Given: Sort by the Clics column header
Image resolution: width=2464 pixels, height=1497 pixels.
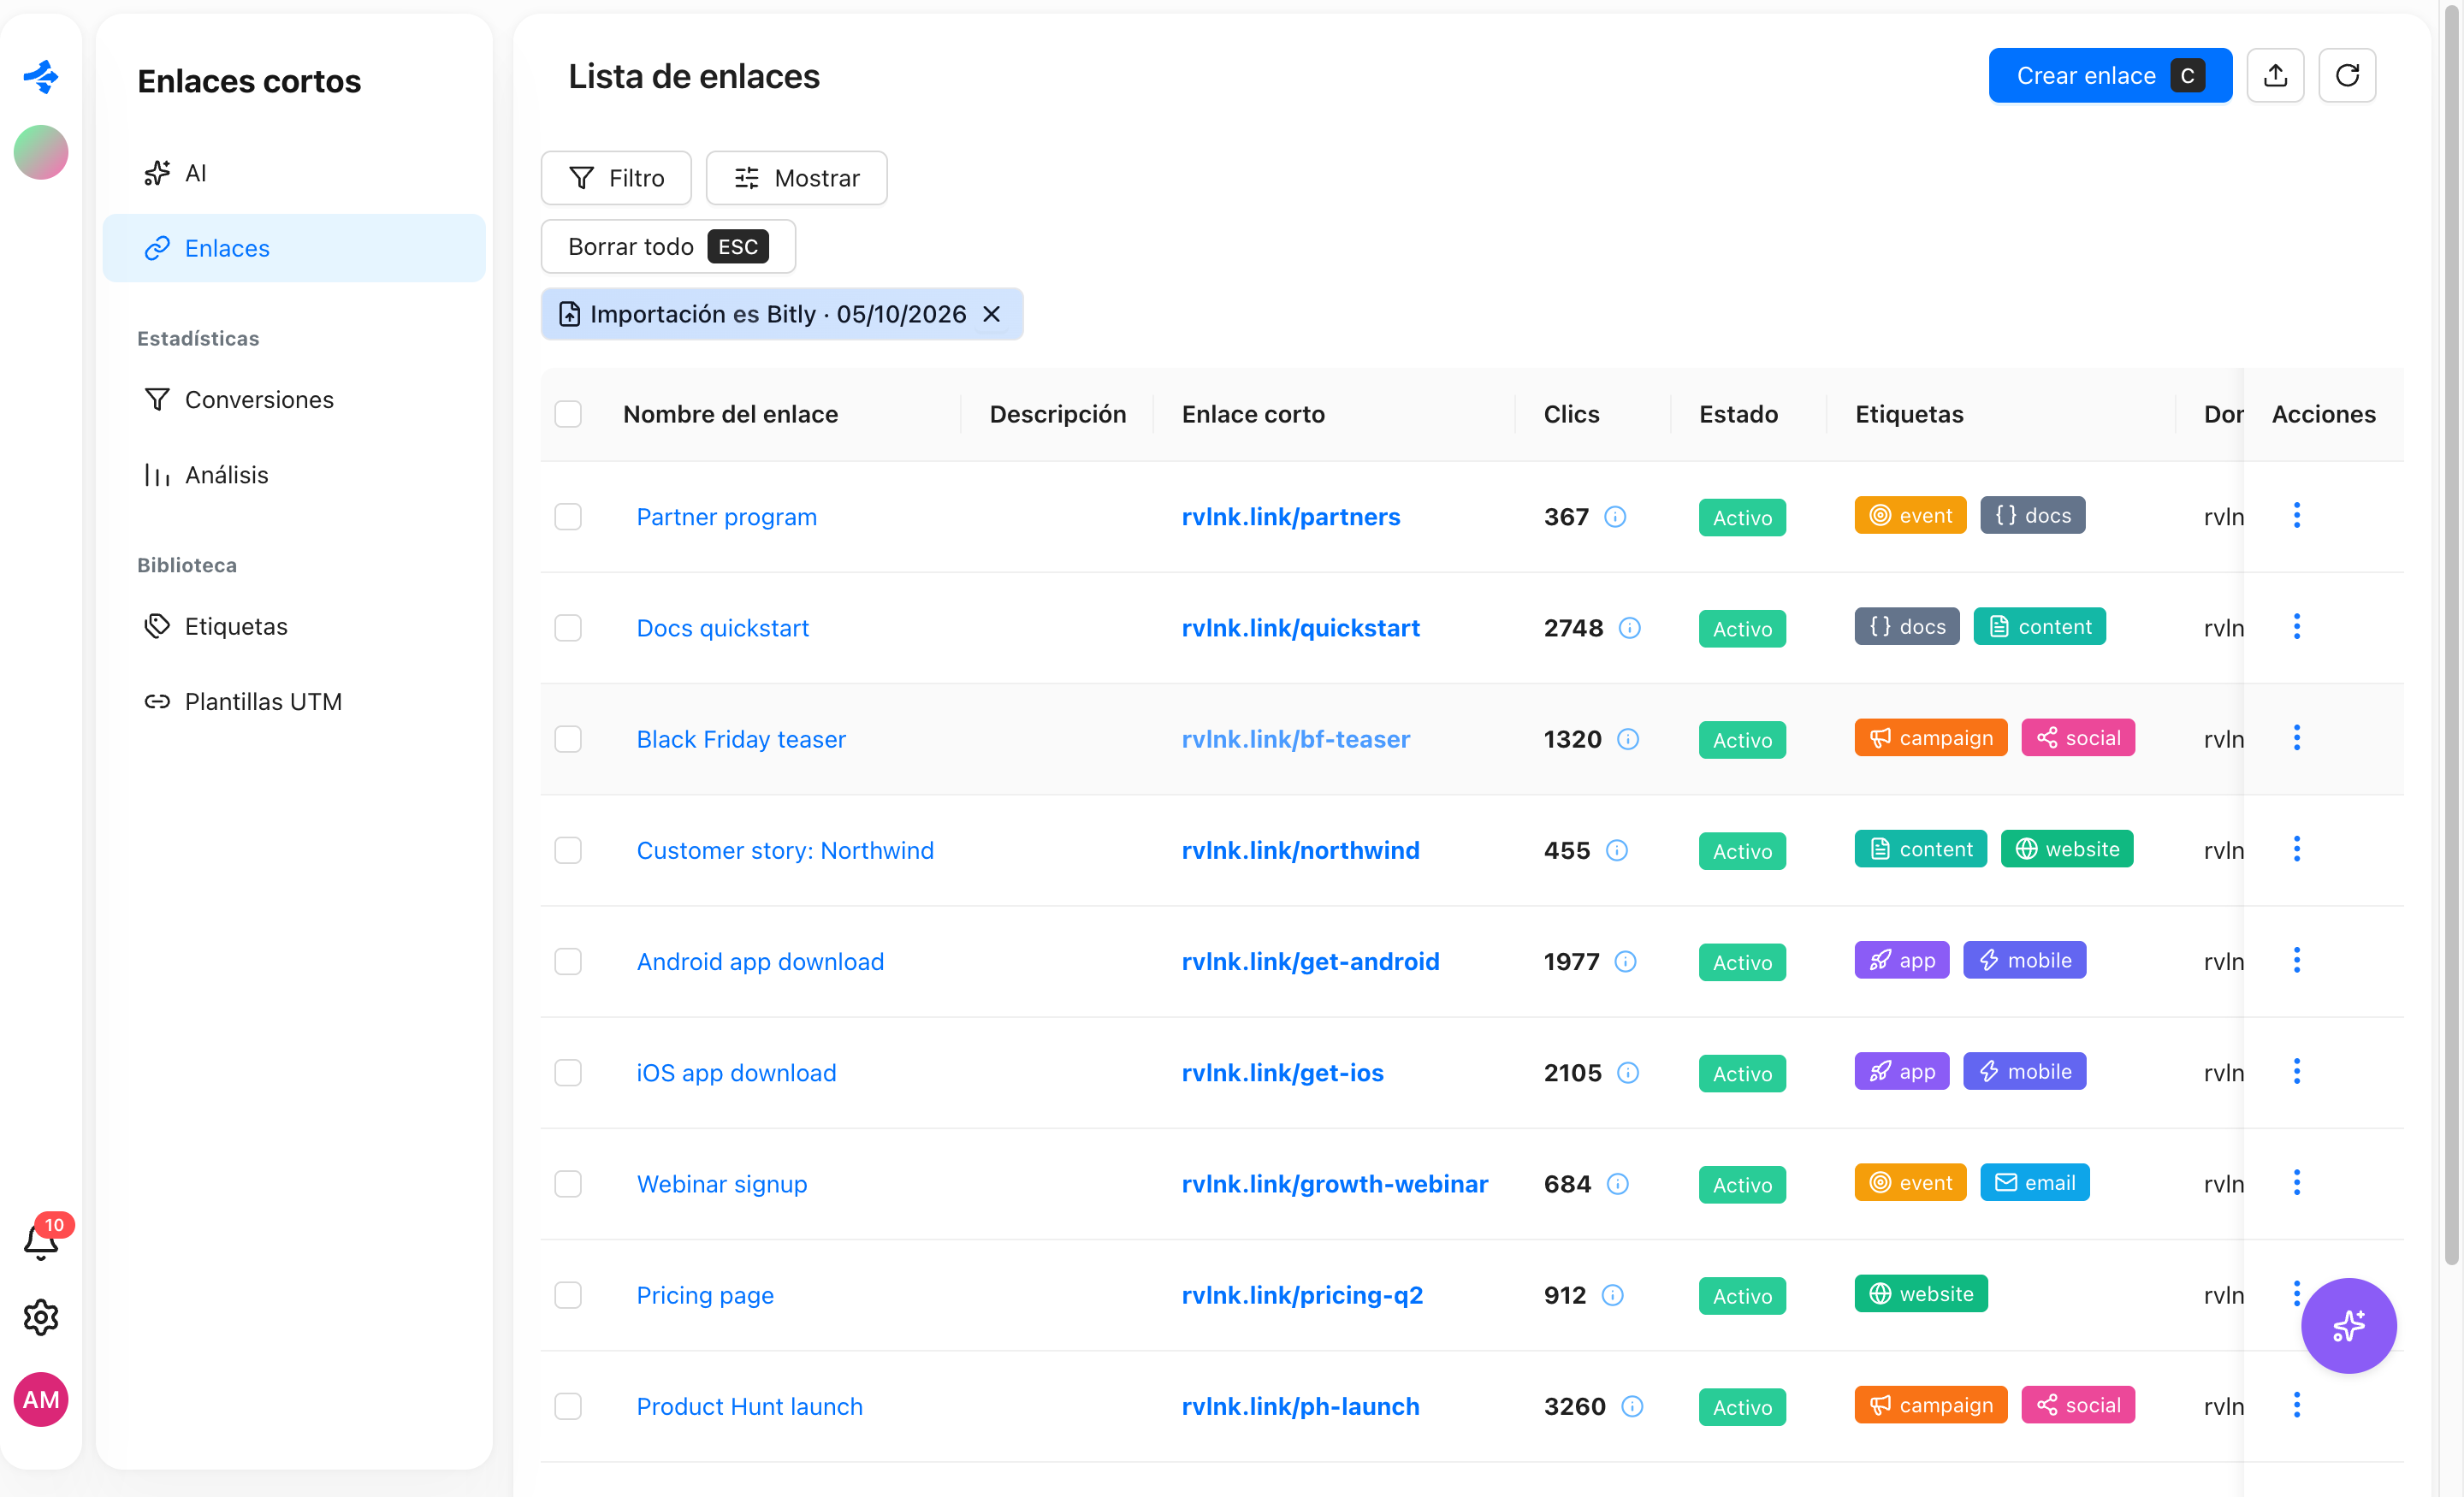Looking at the screenshot, I should [1571, 414].
